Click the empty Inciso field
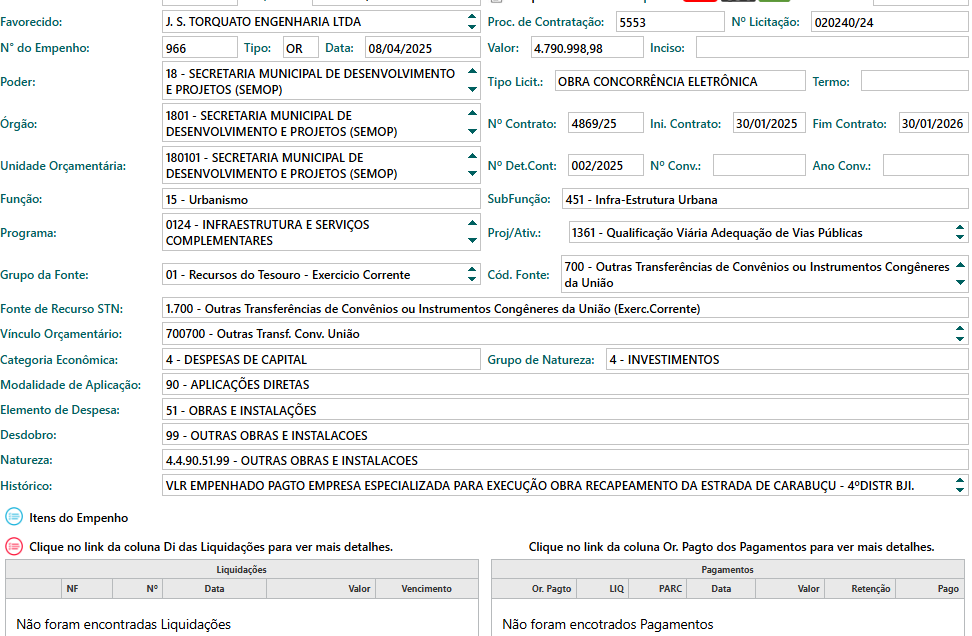 (x=832, y=48)
